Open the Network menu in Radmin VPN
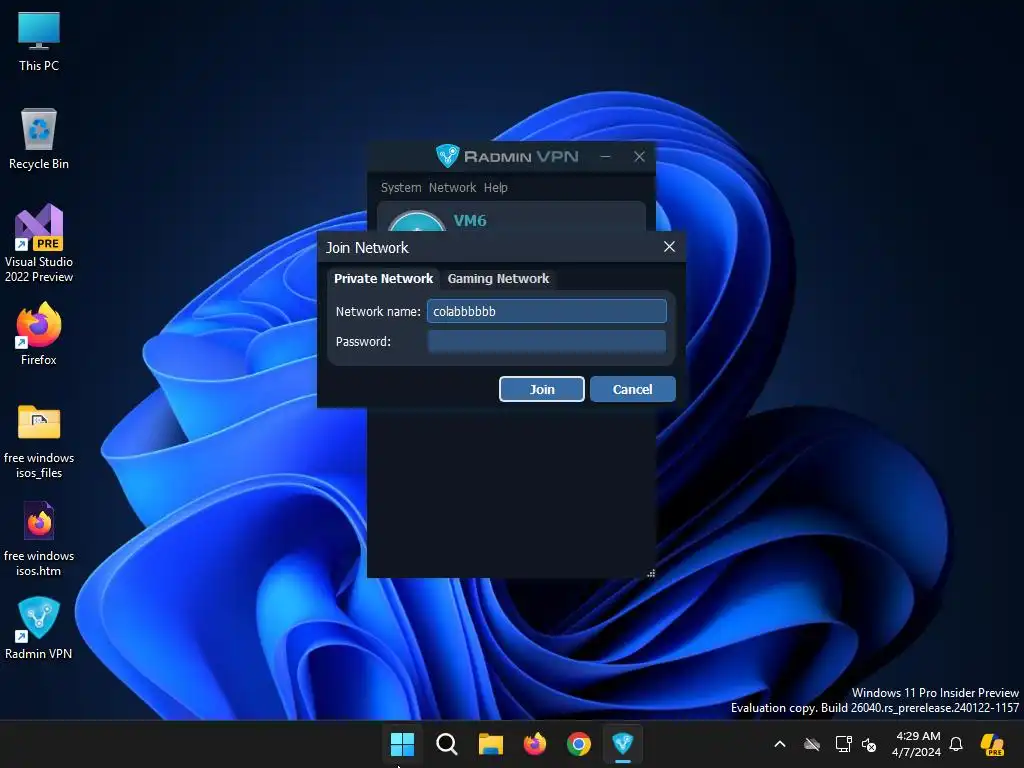The image size is (1024, 768). [x=452, y=187]
